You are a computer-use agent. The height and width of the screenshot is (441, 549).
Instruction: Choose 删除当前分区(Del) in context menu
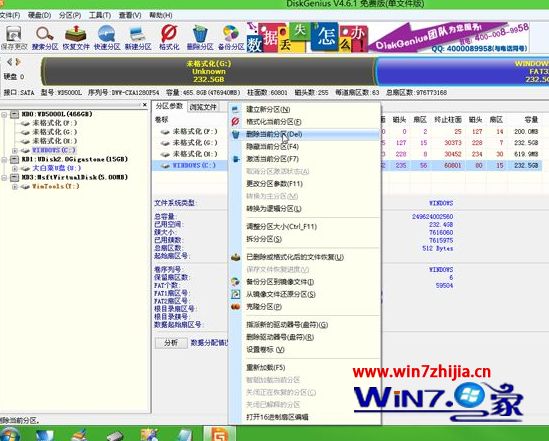tap(305, 134)
